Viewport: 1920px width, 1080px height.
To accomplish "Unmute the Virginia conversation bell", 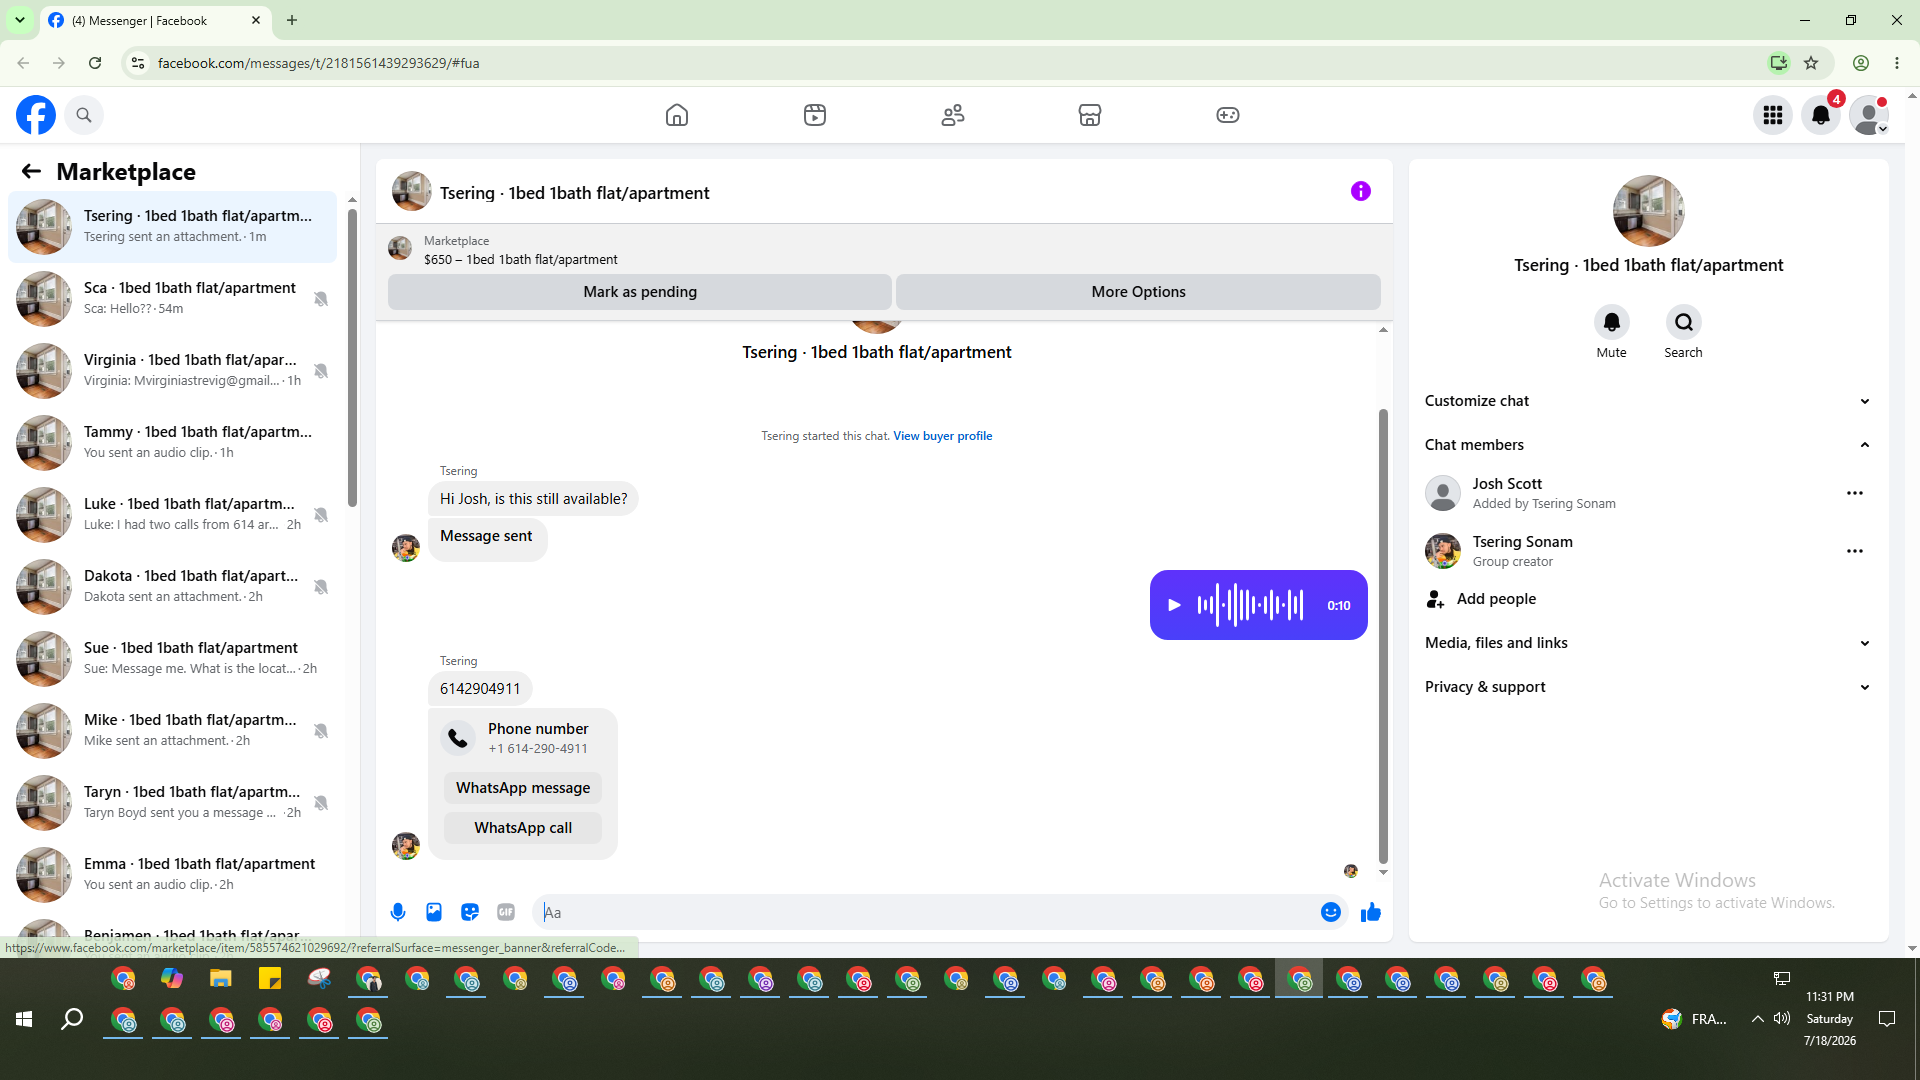I will (321, 371).
